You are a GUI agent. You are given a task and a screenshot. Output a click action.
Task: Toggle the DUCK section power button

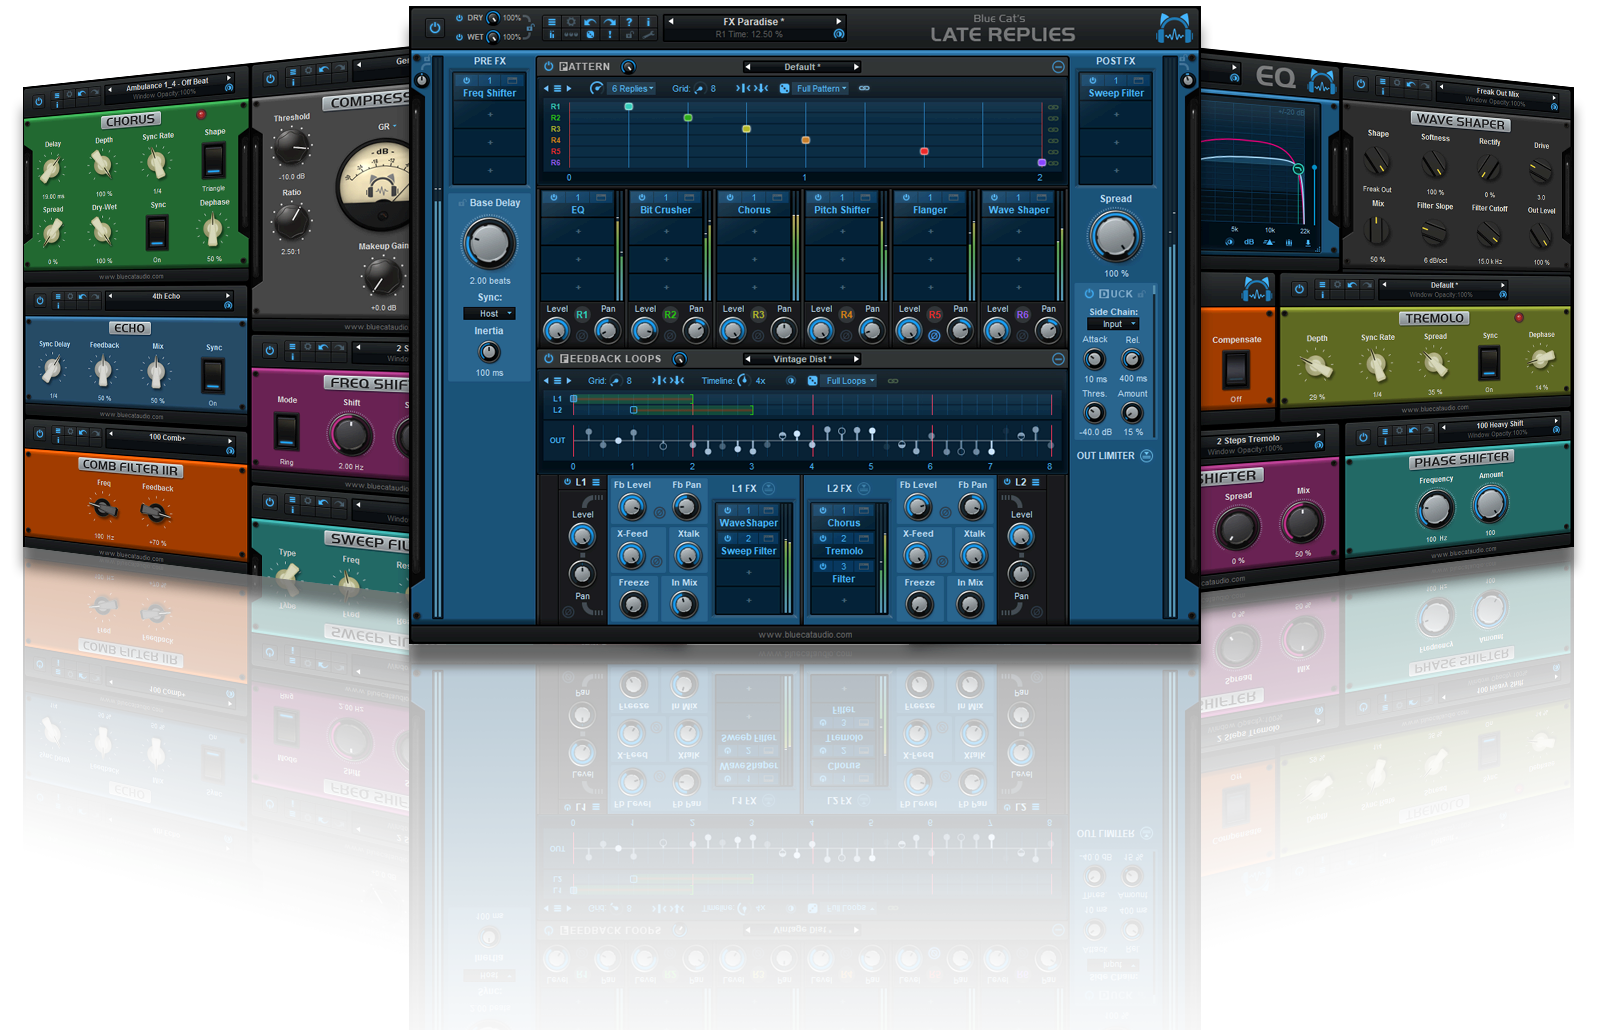coord(1089,293)
